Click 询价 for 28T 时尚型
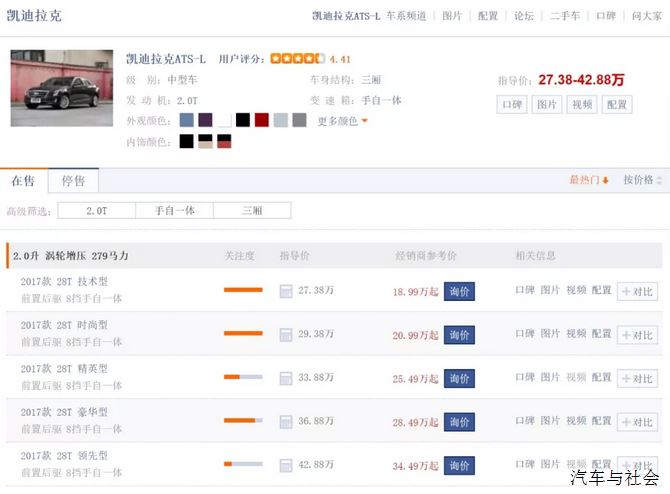Image resolution: width=670 pixels, height=494 pixels. [x=459, y=335]
